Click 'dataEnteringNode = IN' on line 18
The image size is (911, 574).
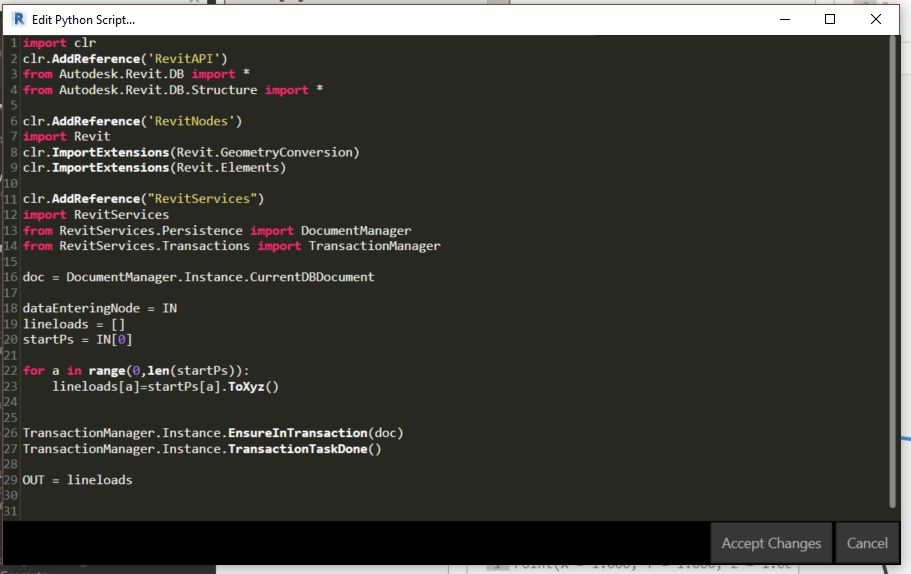point(100,308)
